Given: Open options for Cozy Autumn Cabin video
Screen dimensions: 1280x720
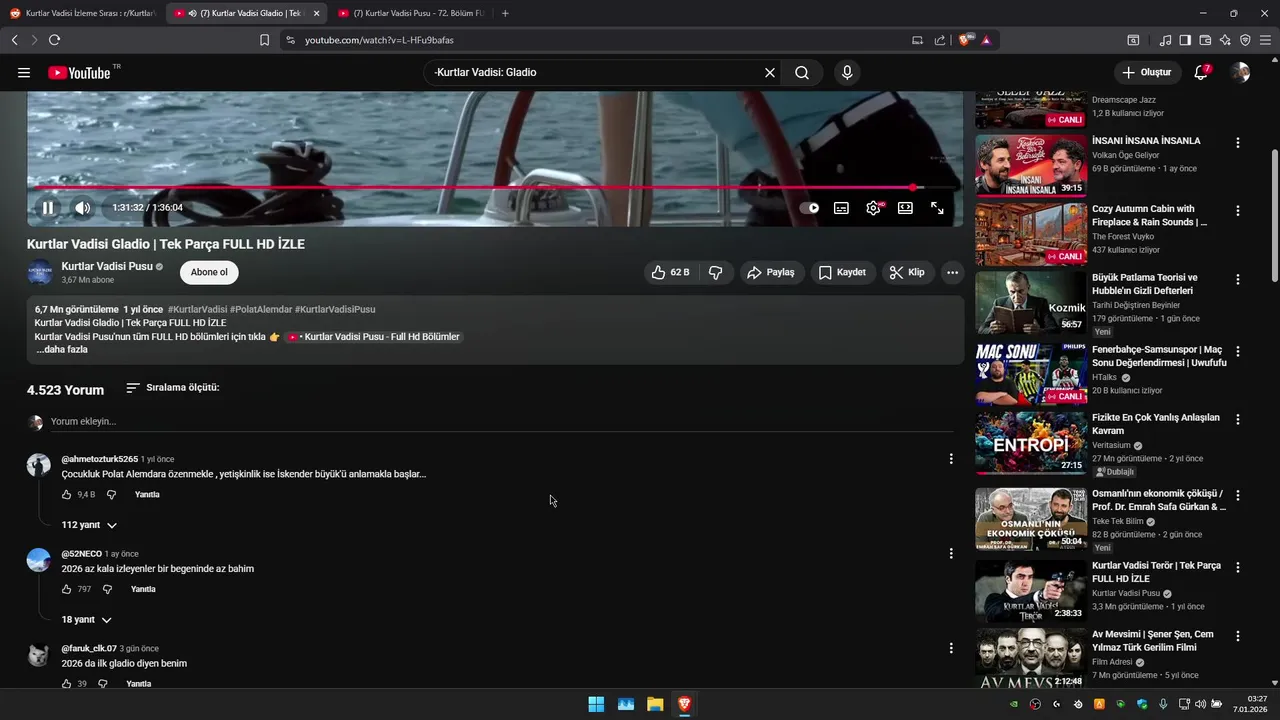Looking at the screenshot, I should [1238, 211].
